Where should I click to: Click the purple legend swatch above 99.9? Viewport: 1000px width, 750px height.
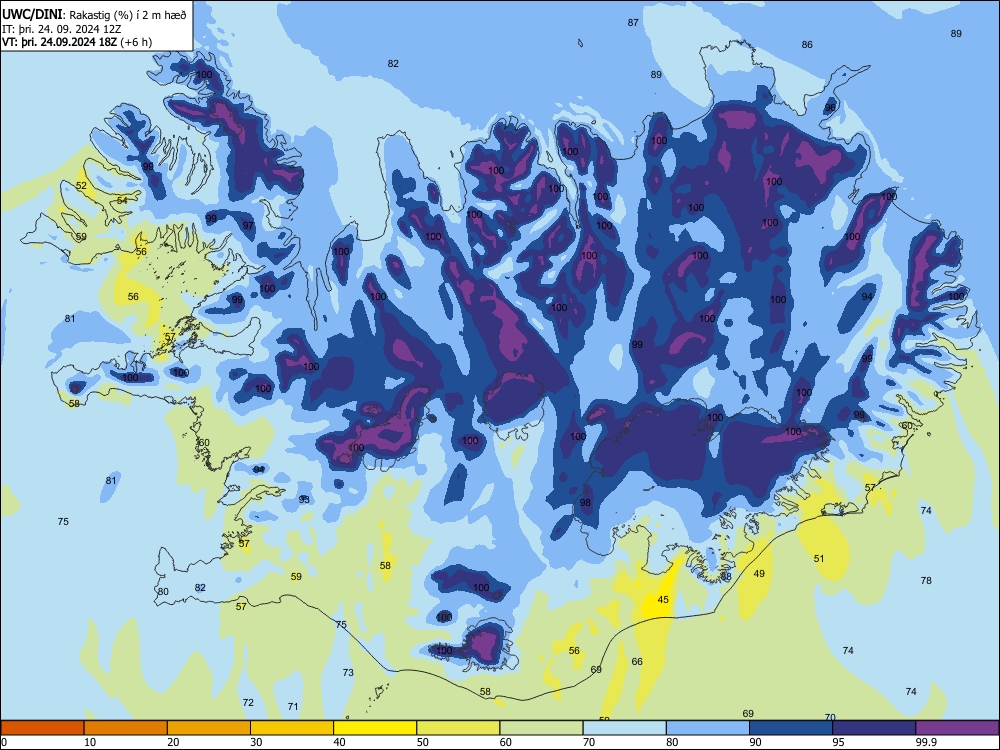click(957, 728)
